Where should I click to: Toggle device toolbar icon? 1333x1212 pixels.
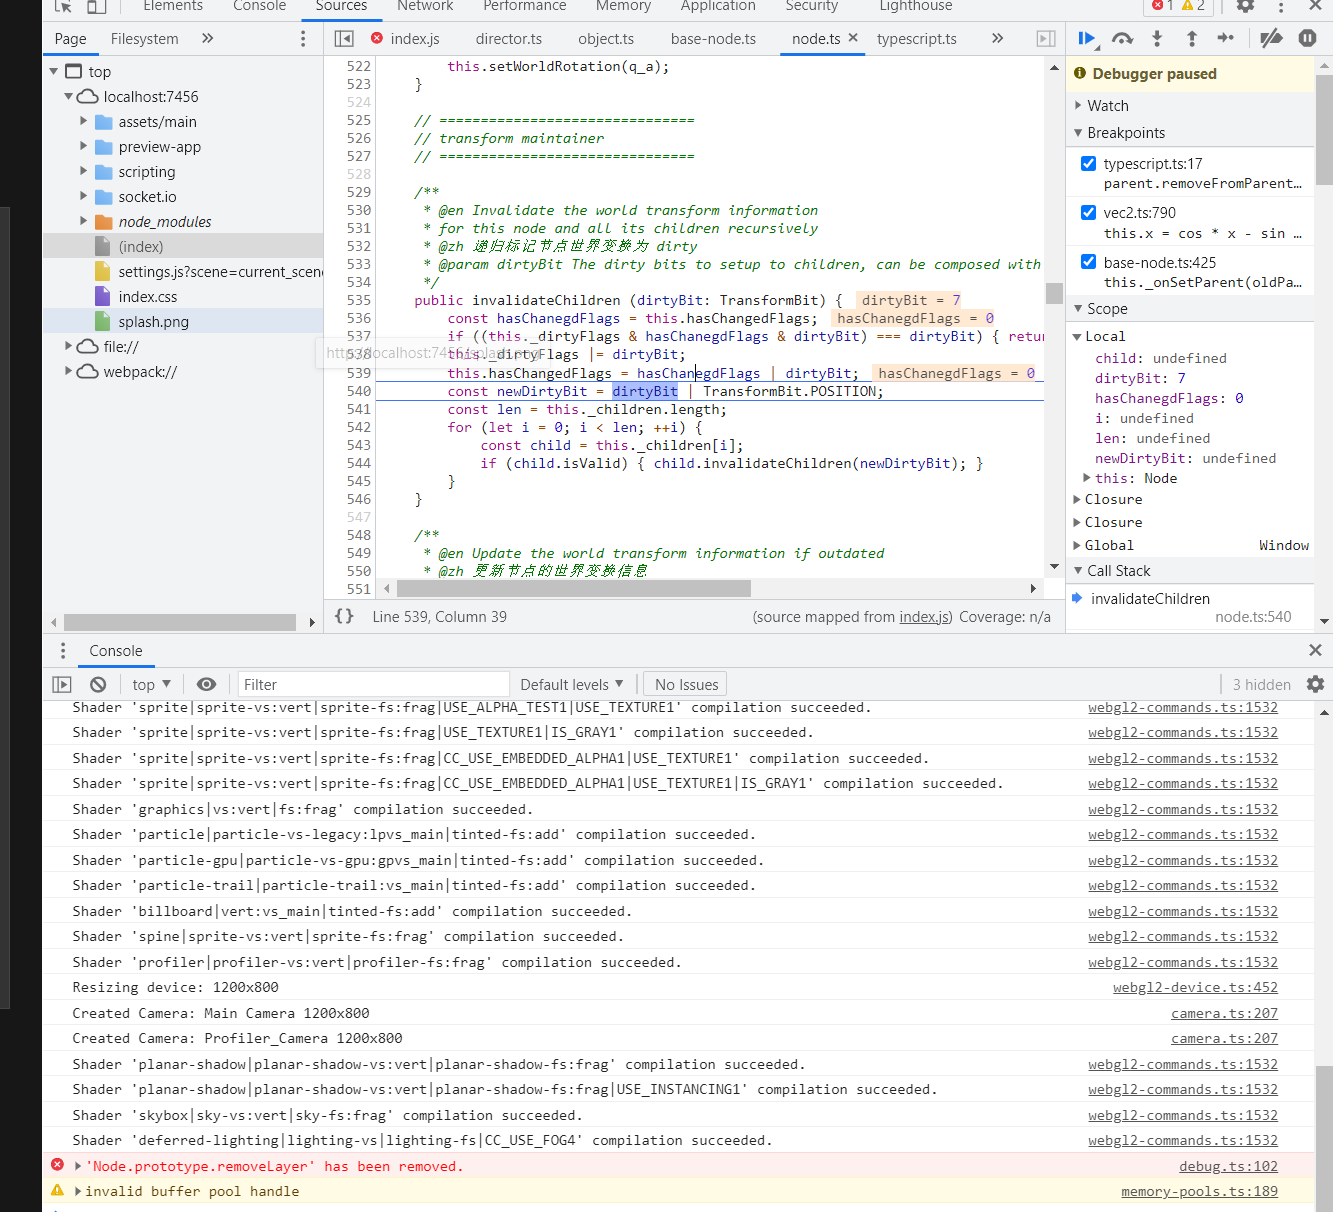click(x=96, y=6)
